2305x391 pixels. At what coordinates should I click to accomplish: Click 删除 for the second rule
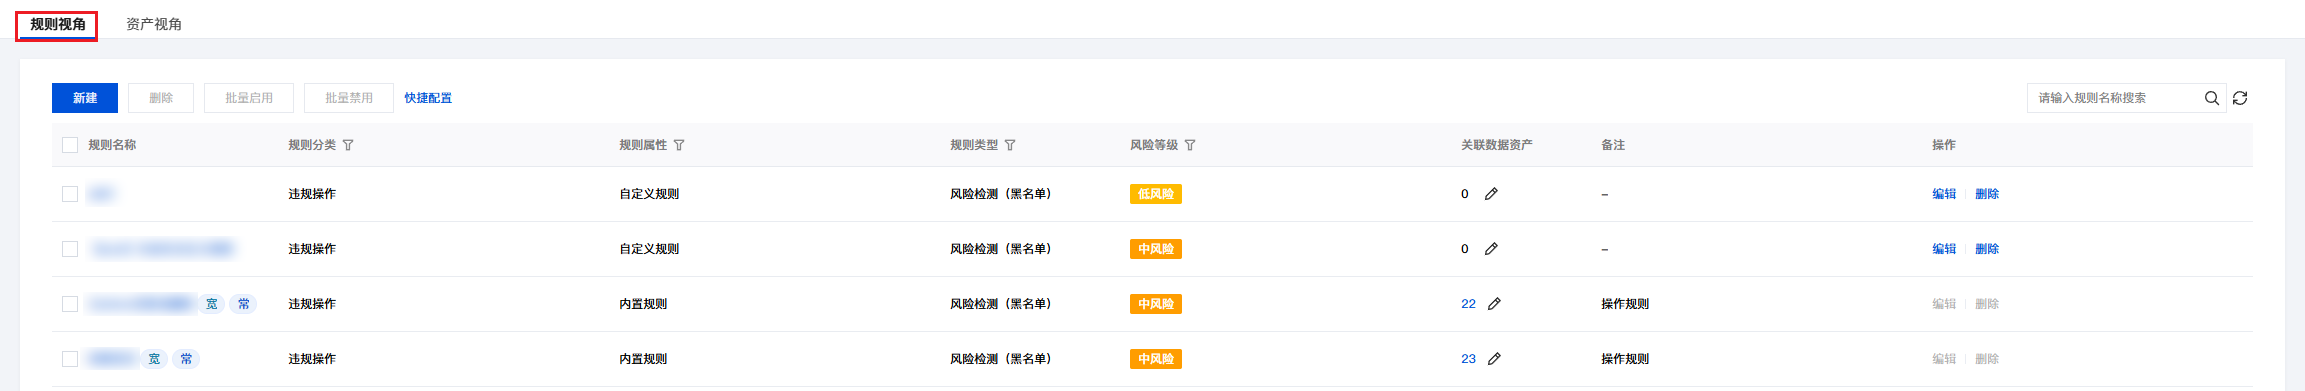point(1987,249)
